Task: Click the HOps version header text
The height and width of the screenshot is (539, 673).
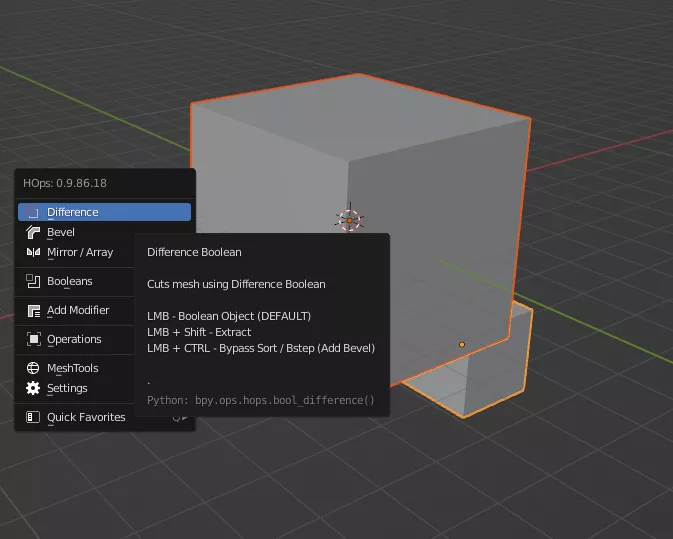Action: pyautogui.click(x=65, y=183)
